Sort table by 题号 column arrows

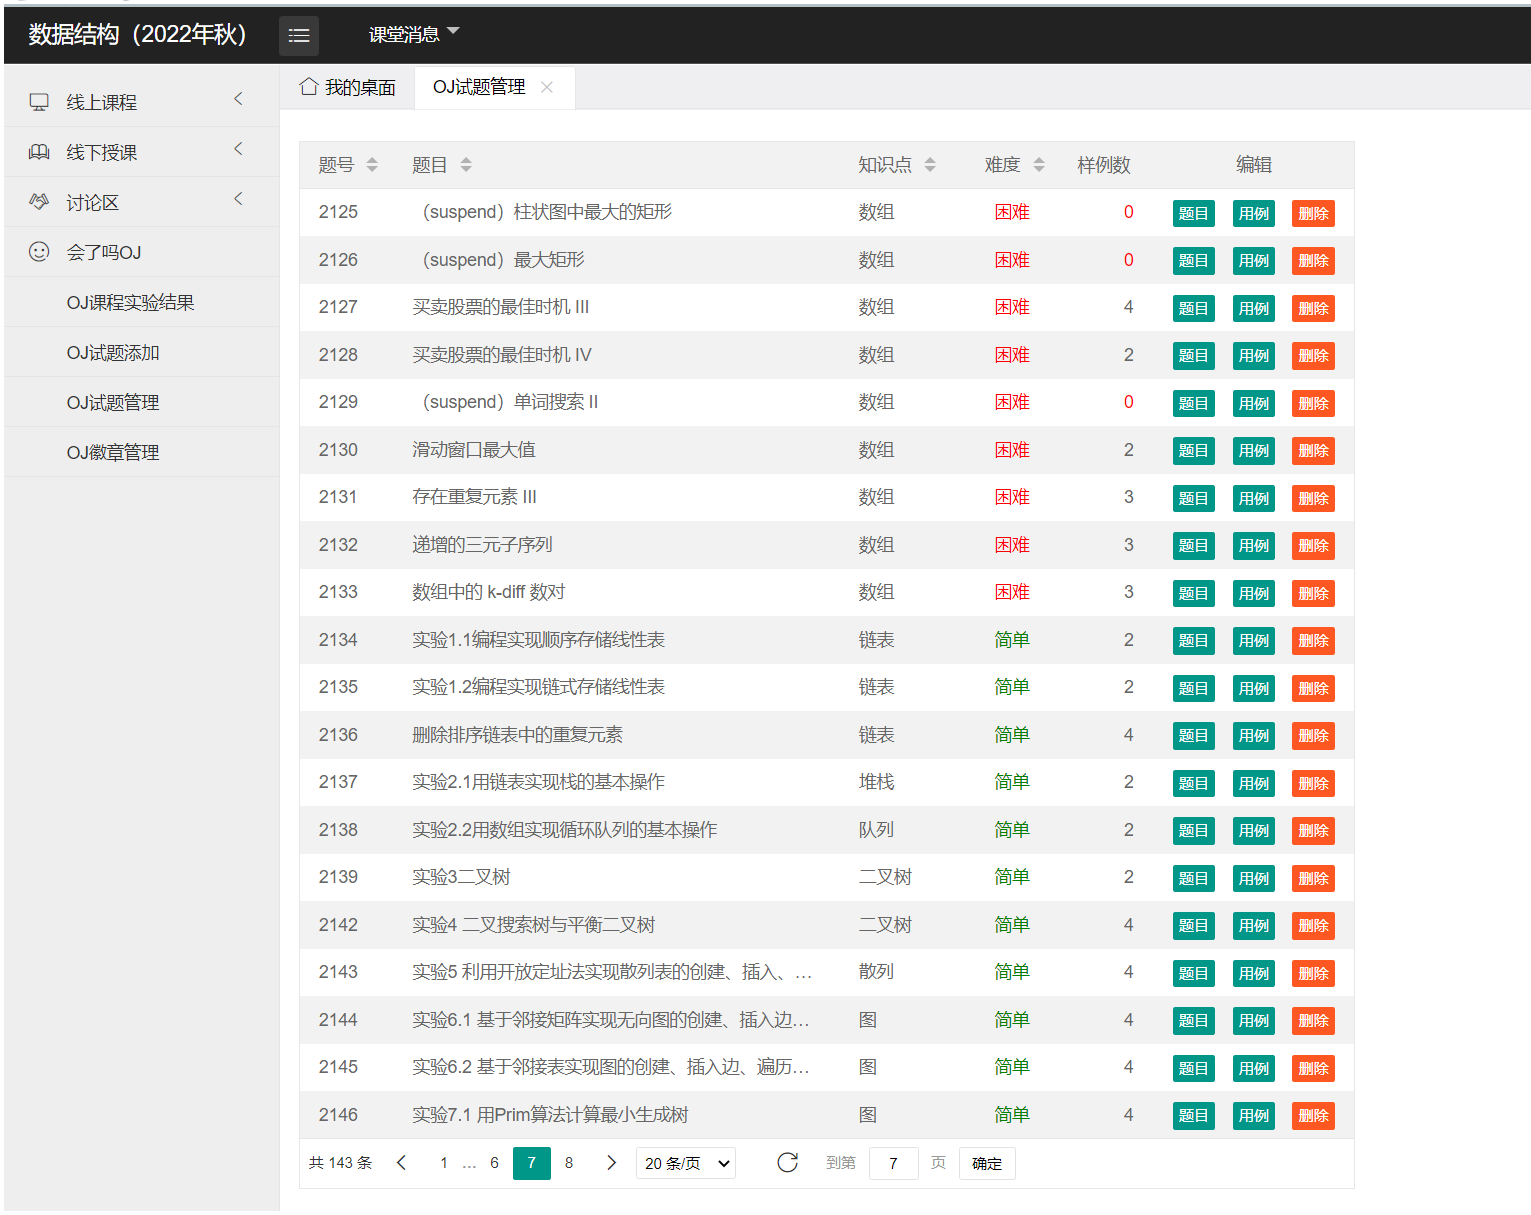pyautogui.click(x=372, y=165)
